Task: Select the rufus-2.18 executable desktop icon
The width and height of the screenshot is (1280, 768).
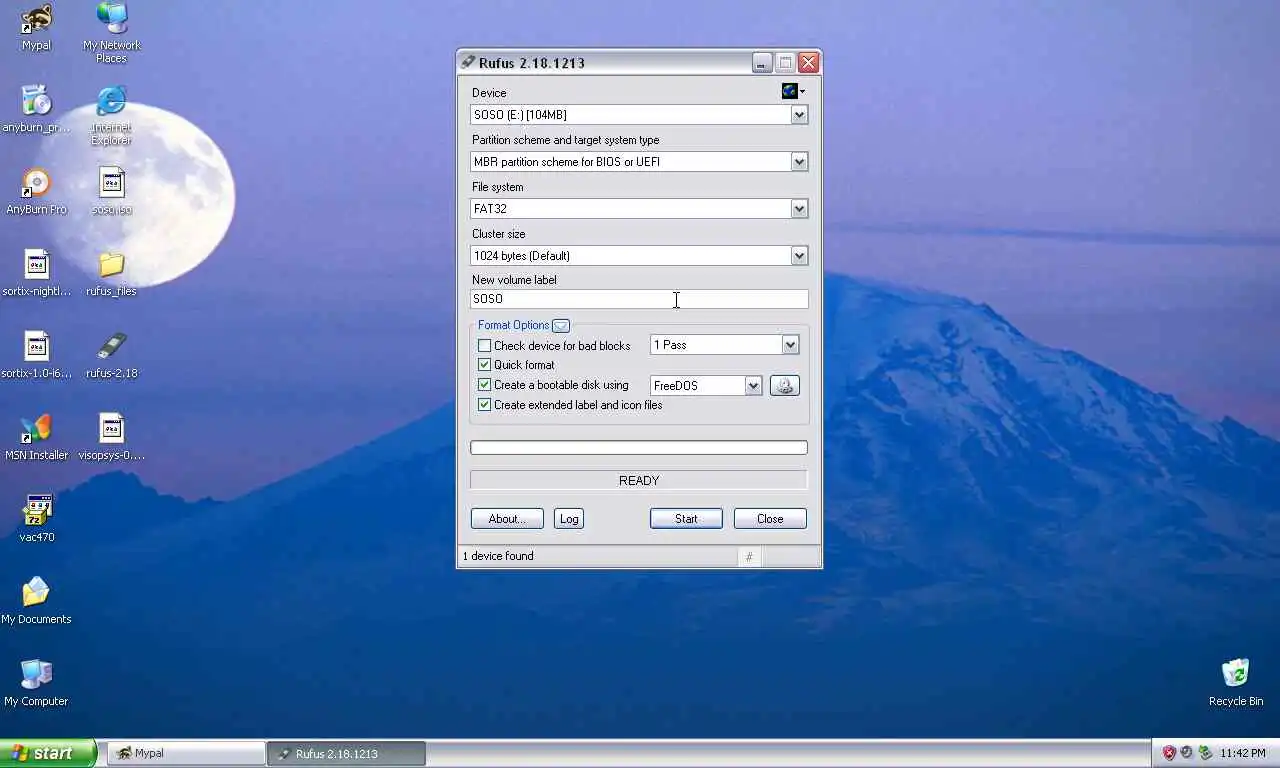Action: click(x=111, y=355)
